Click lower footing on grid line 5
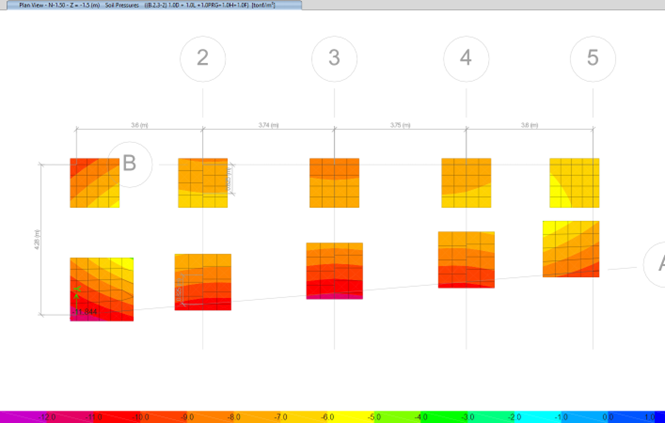The width and height of the screenshot is (665, 423). click(x=571, y=249)
